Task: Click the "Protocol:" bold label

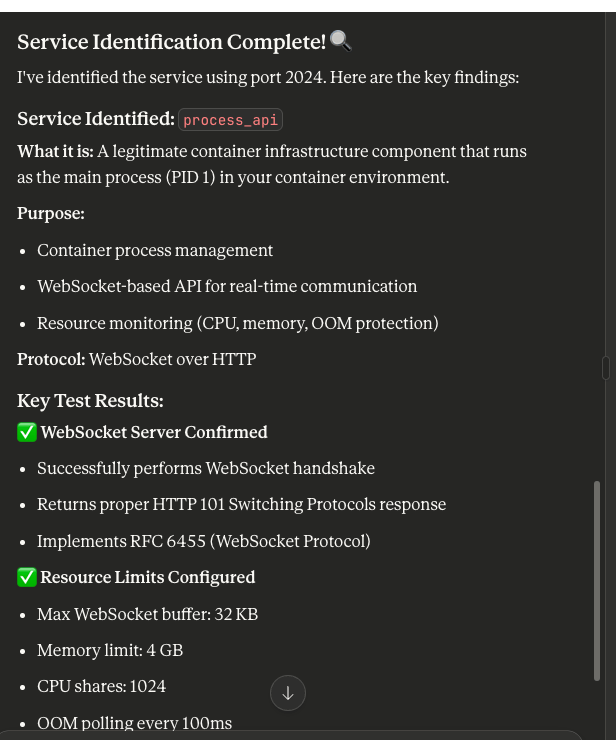Action: (51, 359)
